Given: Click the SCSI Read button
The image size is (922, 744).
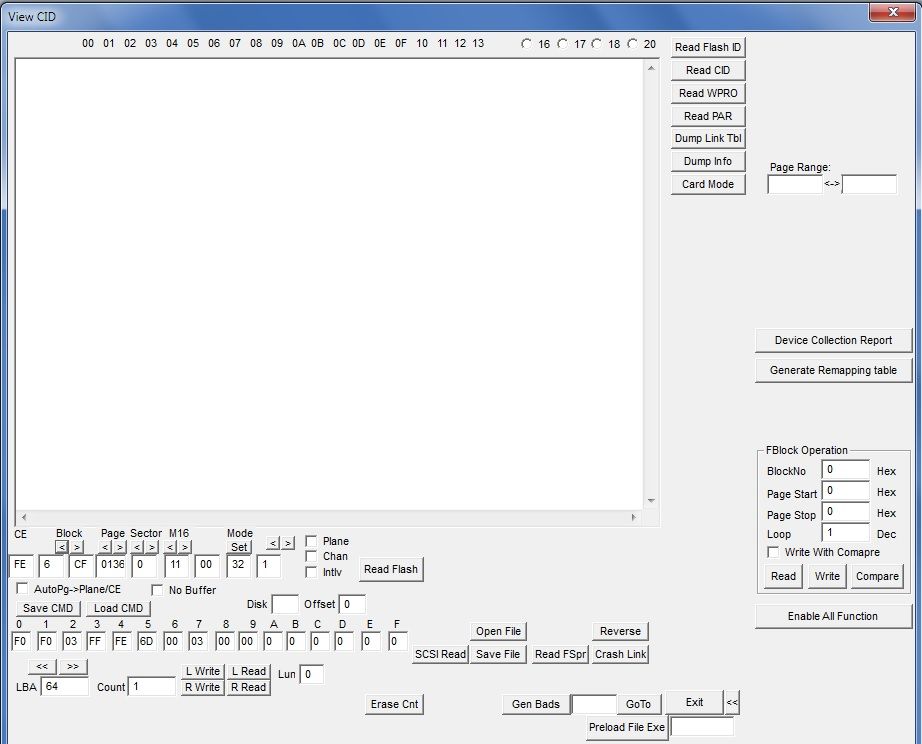Looking at the screenshot, I should tap(440, 654).
